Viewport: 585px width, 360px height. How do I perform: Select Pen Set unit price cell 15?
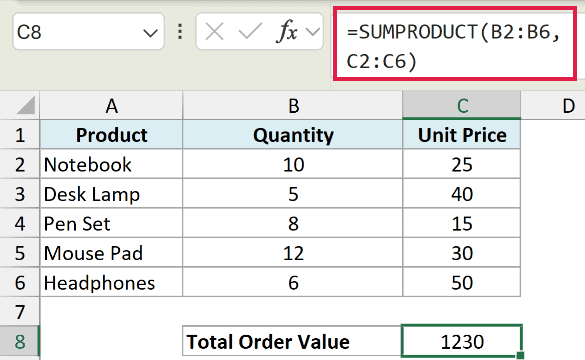coord(462,223)
